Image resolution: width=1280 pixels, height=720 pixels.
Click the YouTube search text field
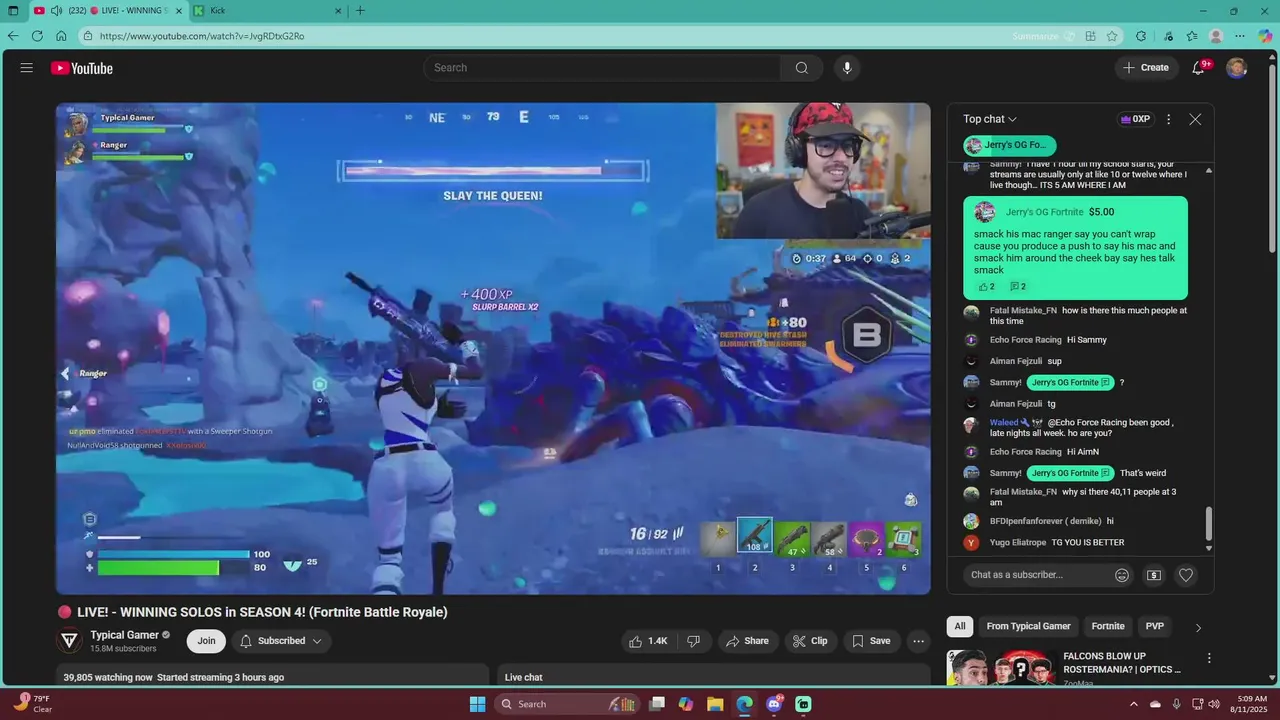[x=602, y=68]
